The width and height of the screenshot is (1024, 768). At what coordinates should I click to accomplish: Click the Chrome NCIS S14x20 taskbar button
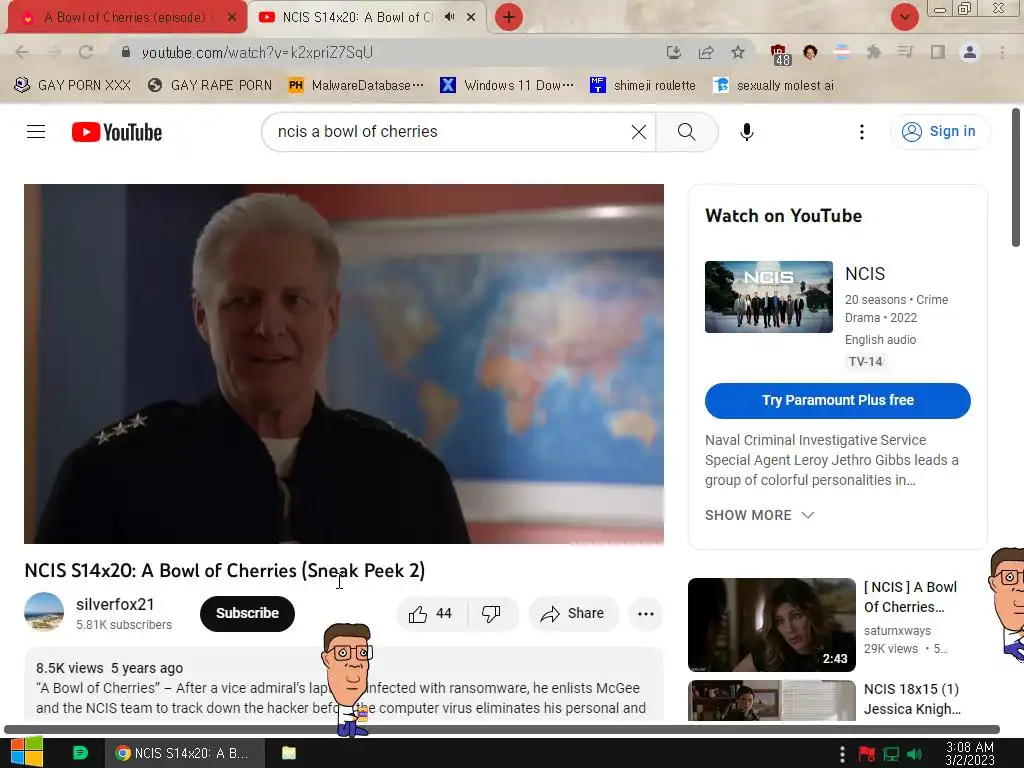[185, 753]
